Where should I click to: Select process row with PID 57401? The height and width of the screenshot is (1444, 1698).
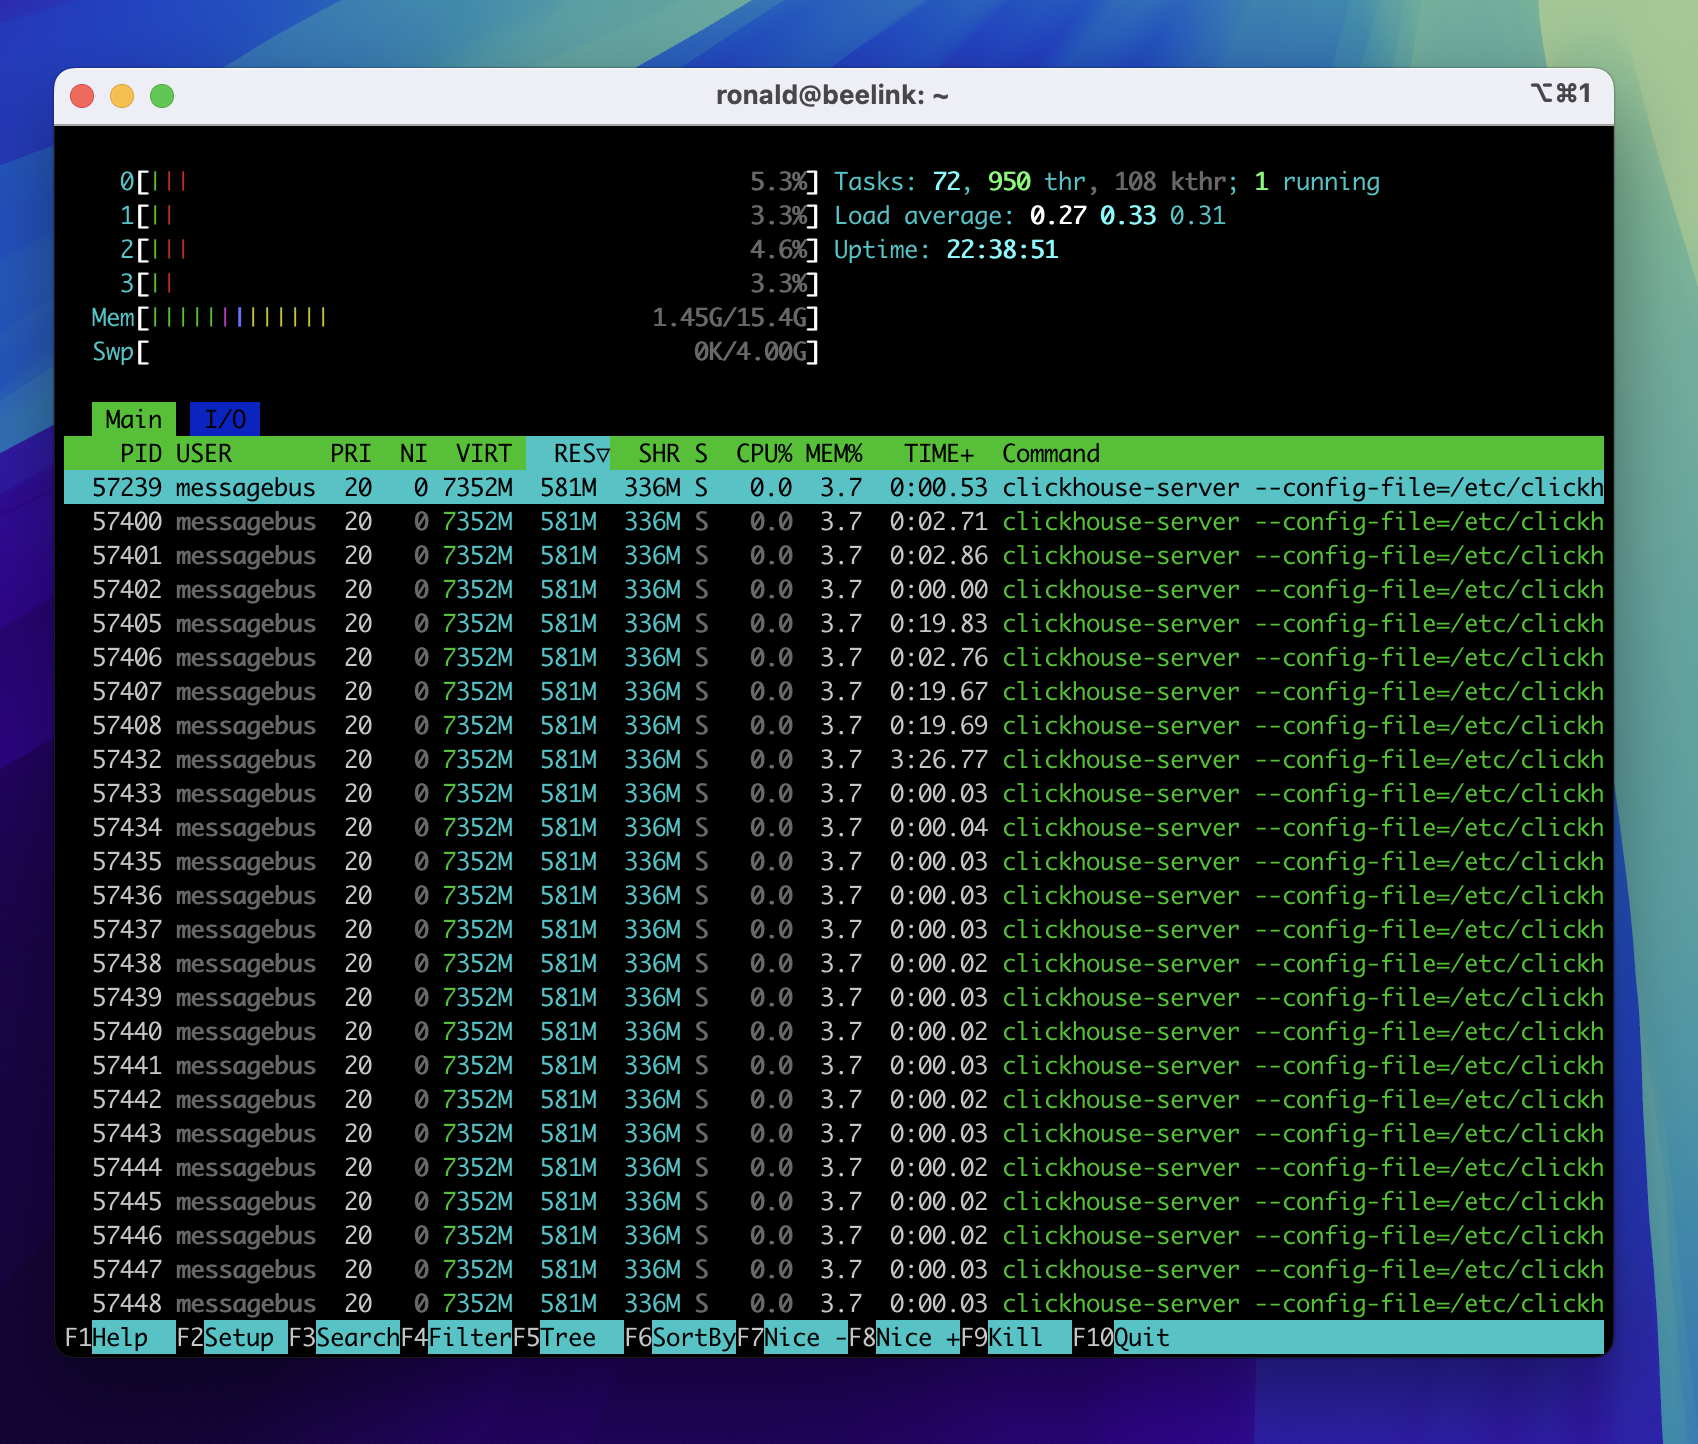834,555
